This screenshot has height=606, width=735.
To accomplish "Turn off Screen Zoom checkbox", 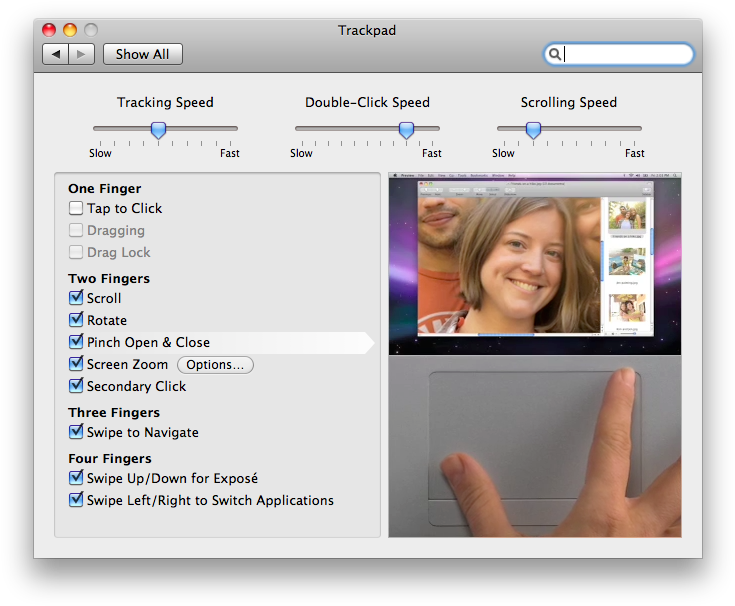I will [76, 364].
